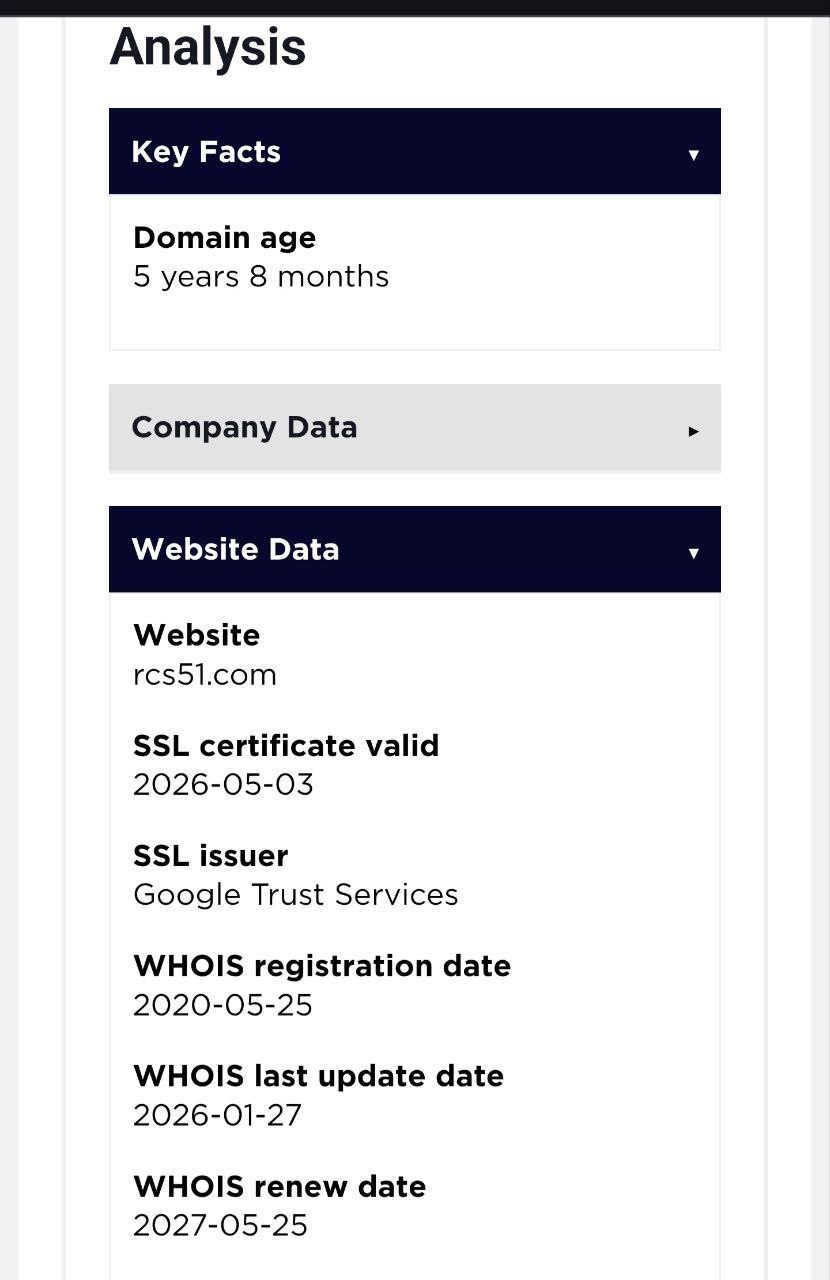Click the WHOIS renew date label

280,1187
